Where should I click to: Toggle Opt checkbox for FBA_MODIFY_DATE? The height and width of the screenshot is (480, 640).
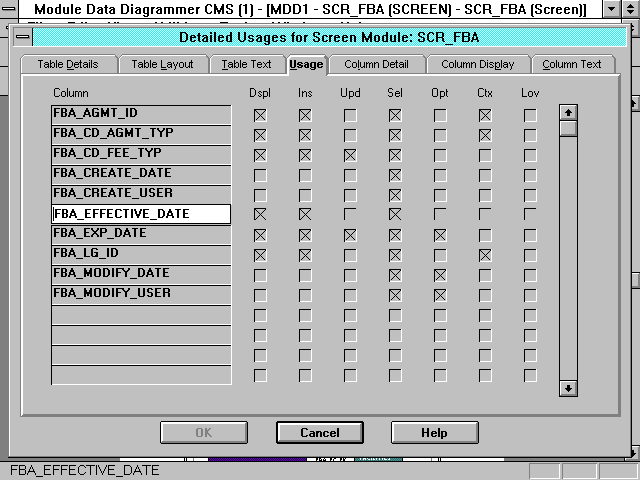pos(440,274)
